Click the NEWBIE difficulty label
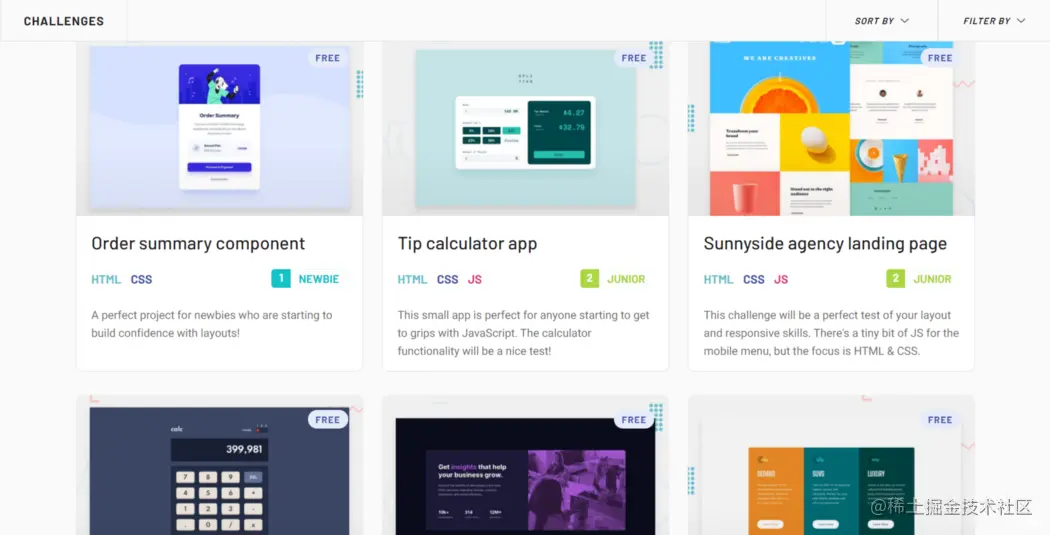Image resolution: width=1050 pixels, height=535 pixels. pos(319,279)
